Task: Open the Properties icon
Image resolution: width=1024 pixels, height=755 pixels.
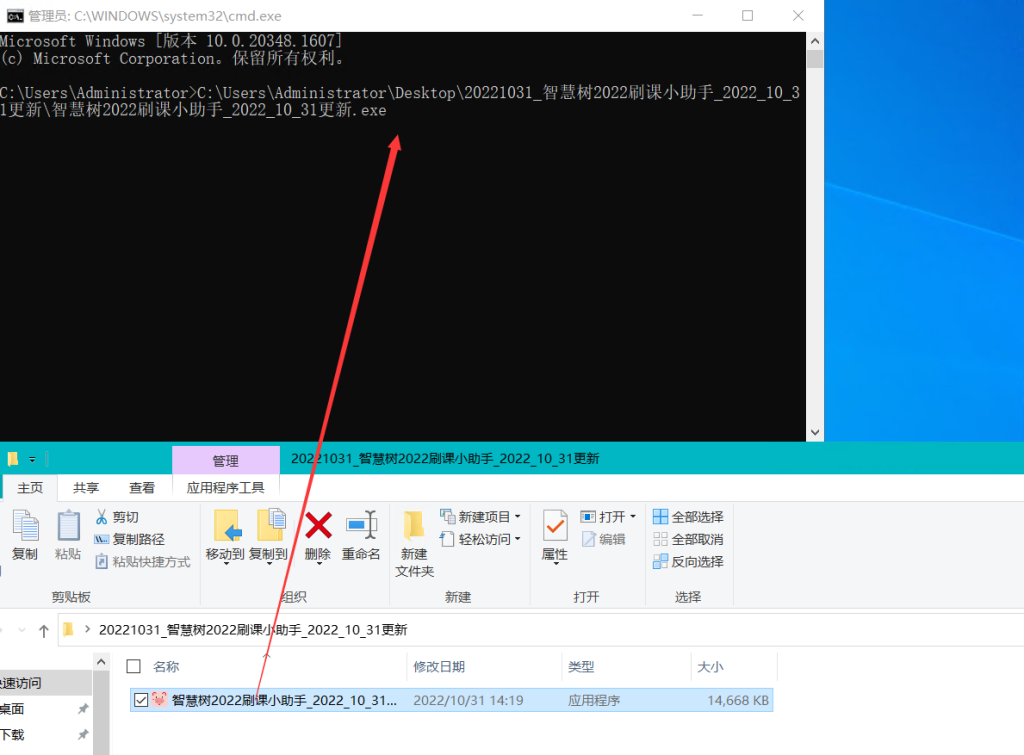Action: [555, 526]
